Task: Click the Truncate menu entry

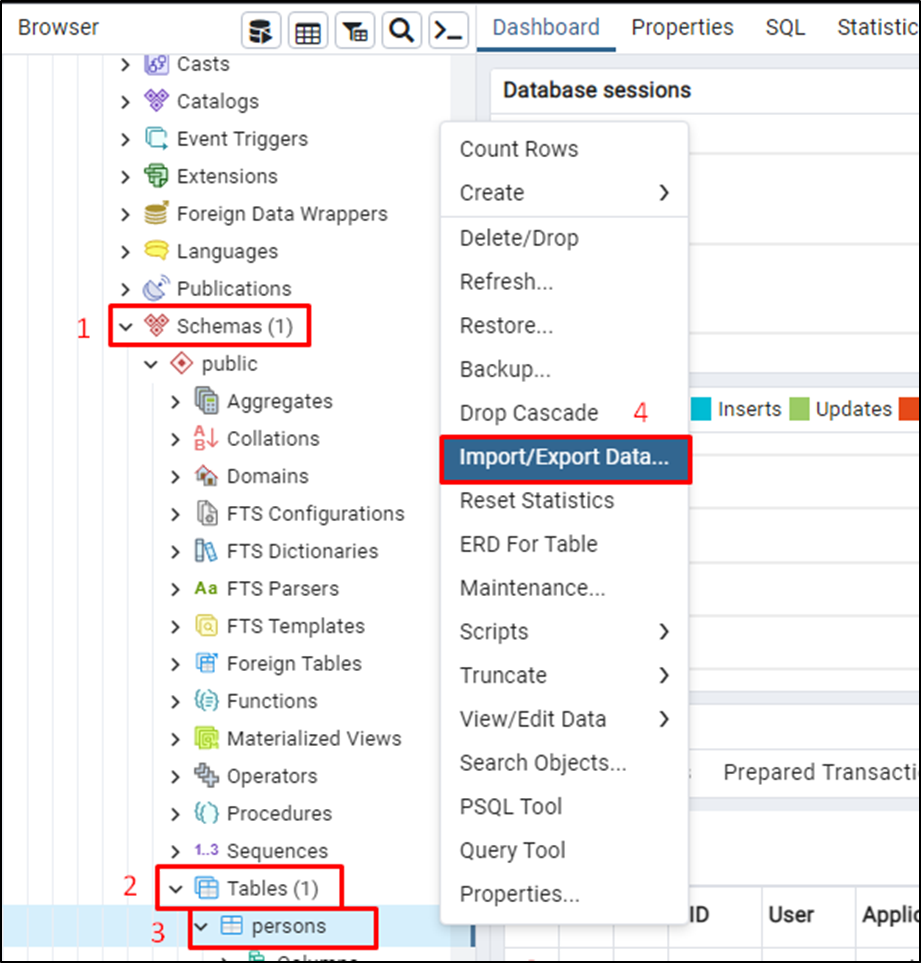Action: [x=503, y=675]
